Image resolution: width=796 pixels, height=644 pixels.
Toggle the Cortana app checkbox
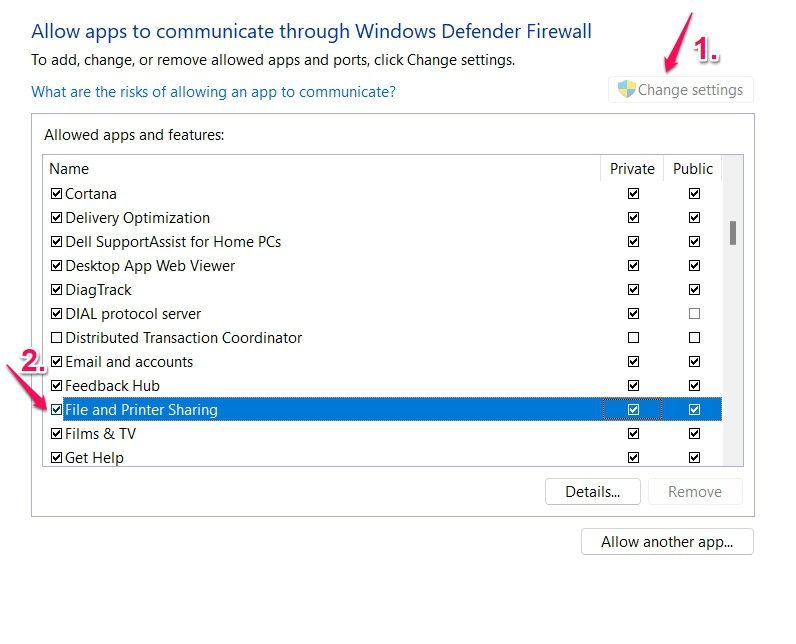pyautogui.click(x=56, y=194)
